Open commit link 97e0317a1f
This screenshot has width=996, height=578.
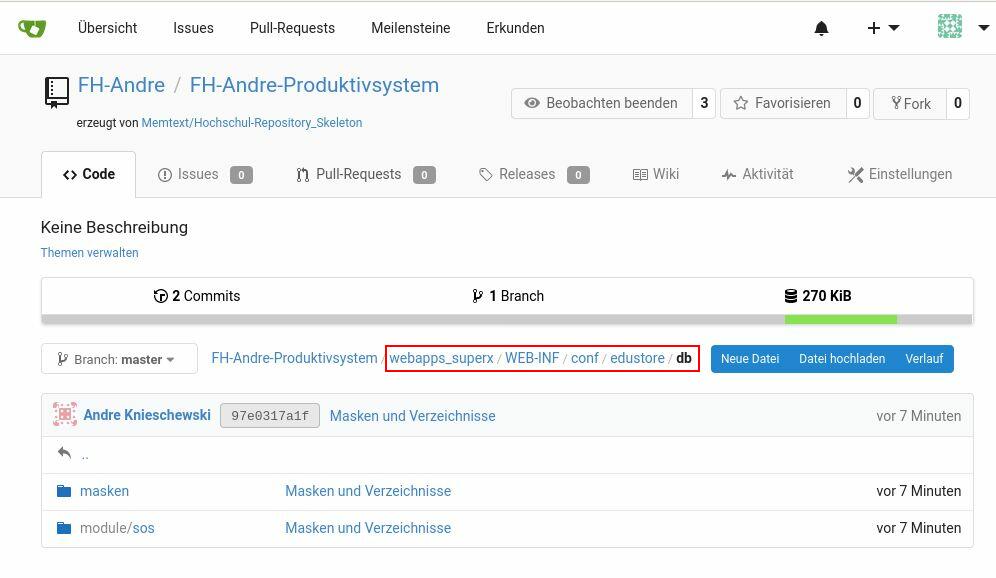click(270, 416)
